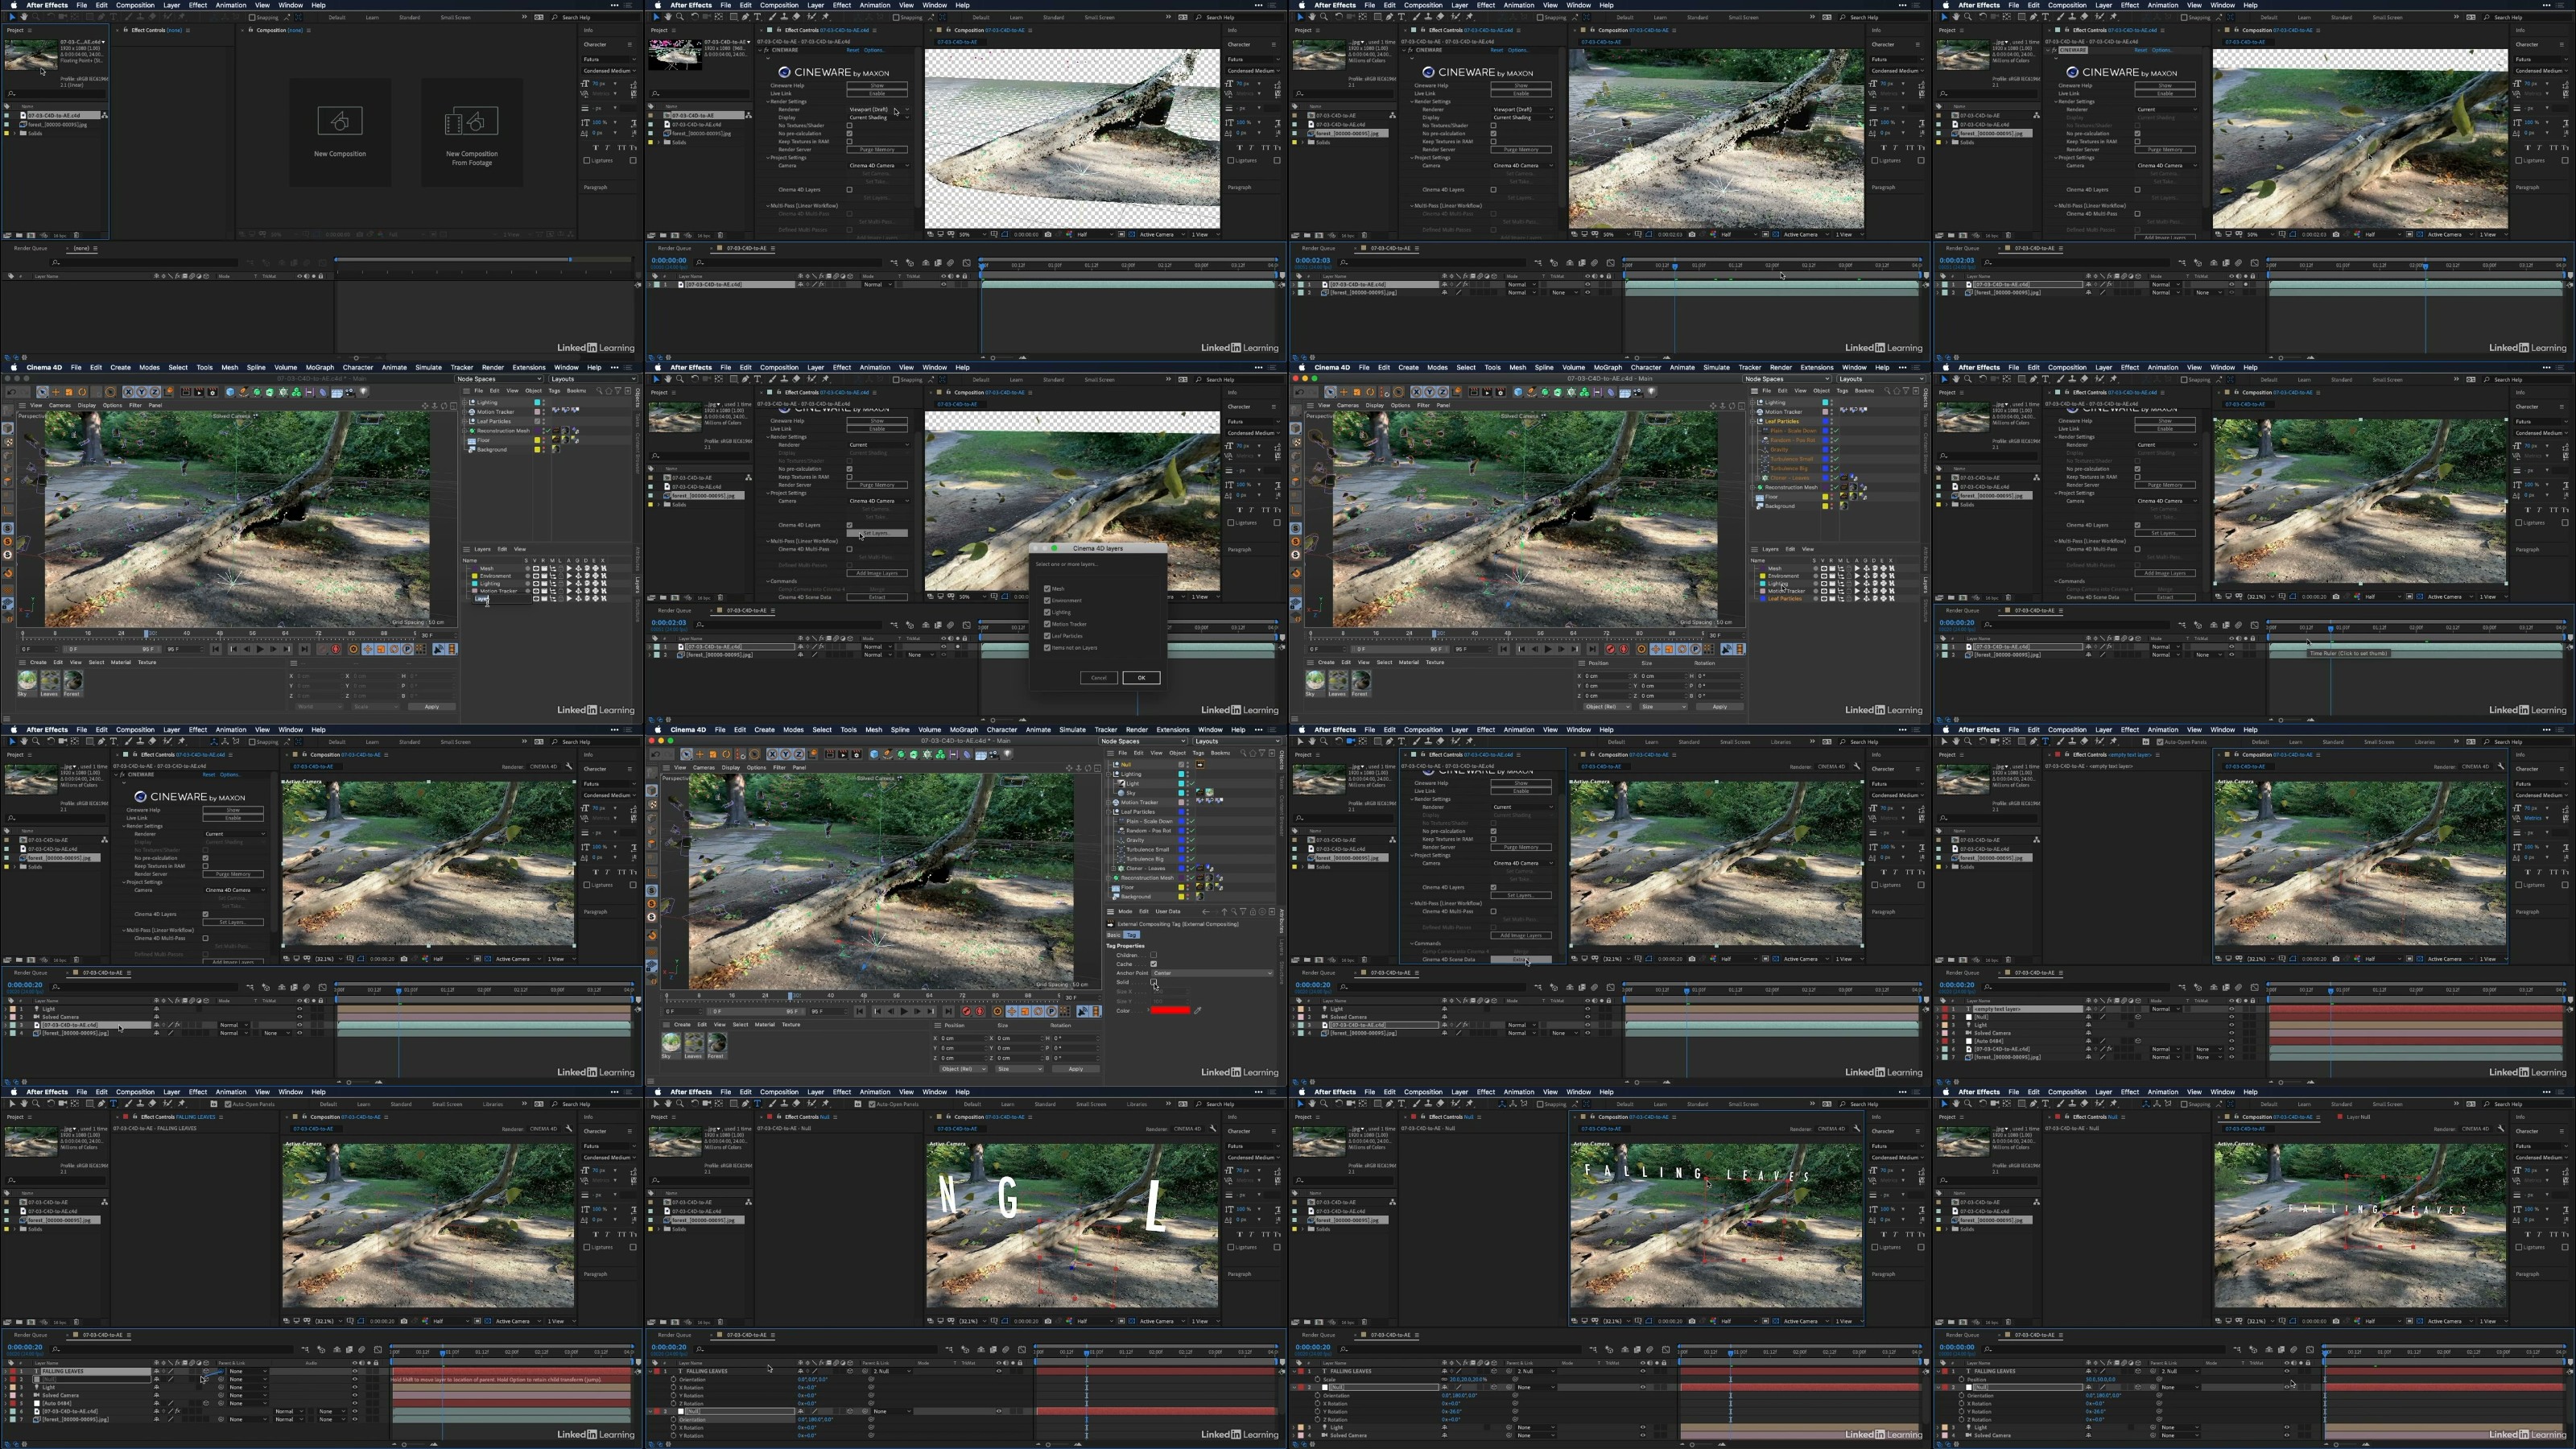
Task: Uncheck Environment in Cinema 4D layers dialog
Action: (1047, 600)
